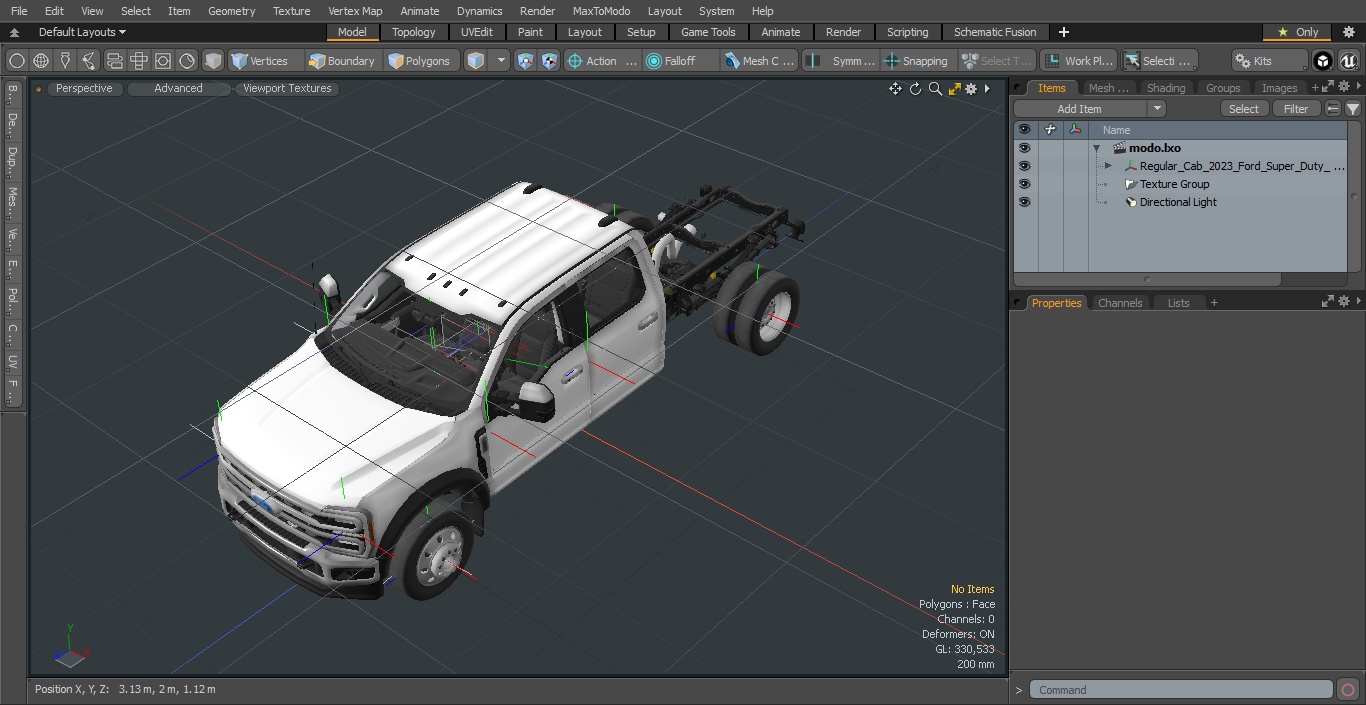Open the Unity kit cube icon
Image resolution: width=1366 pixels, height=705 pixels.
click(1323, 61)
